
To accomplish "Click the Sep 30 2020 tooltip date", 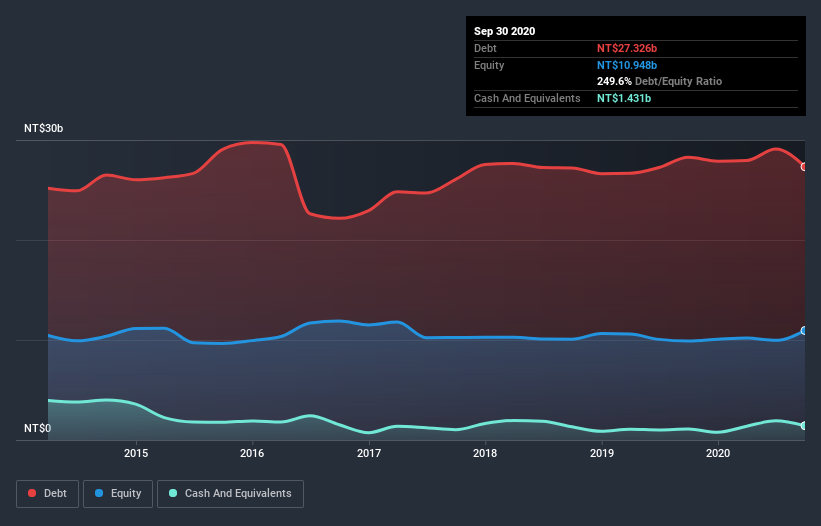I will (504, 31).
